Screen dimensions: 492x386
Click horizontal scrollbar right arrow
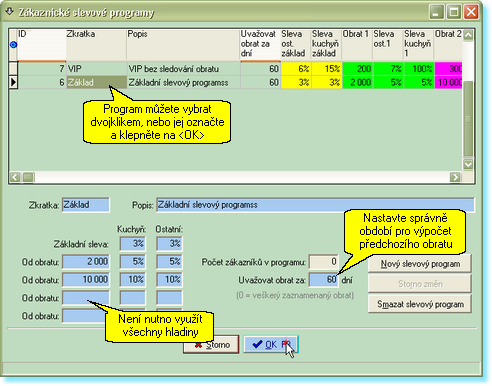(x=455, y=177)
